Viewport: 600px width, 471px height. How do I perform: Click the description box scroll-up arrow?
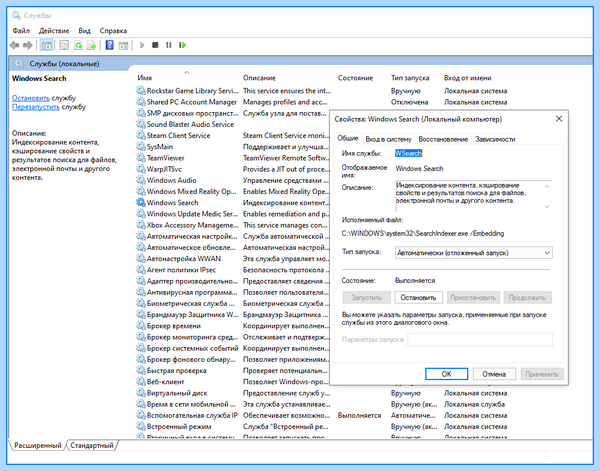[x=547, y=186]
